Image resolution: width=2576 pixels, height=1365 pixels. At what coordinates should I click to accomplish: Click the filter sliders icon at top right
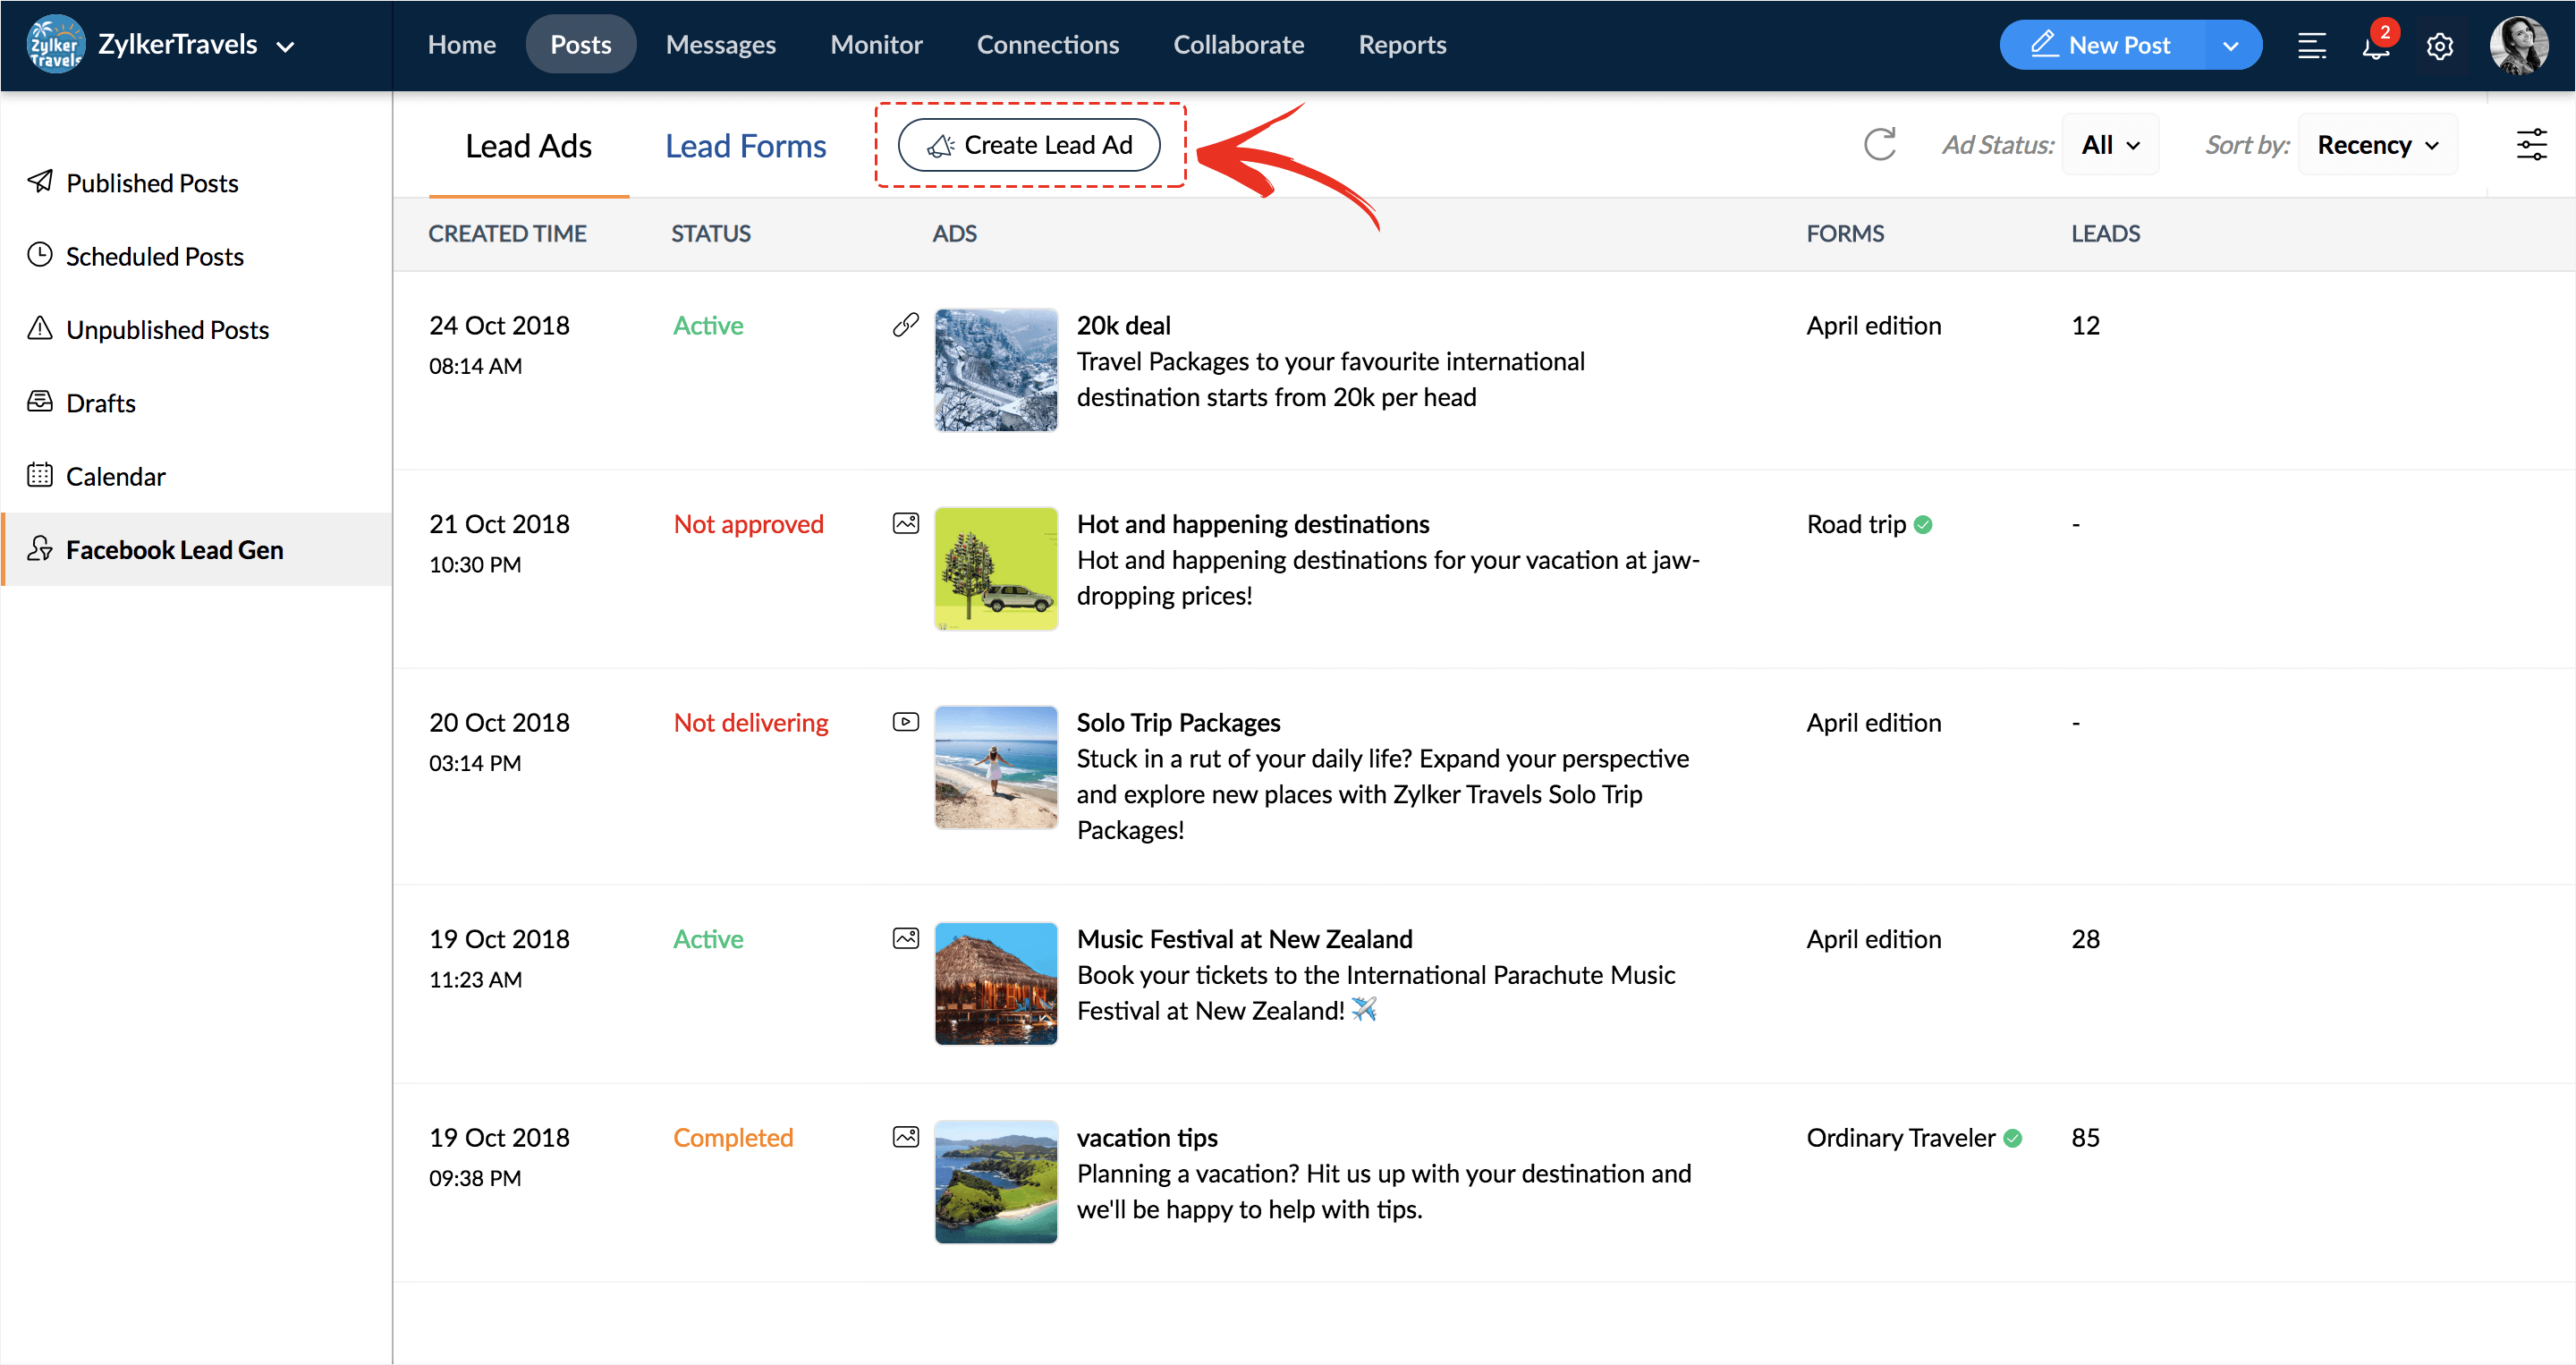[x=2531, y=145]
